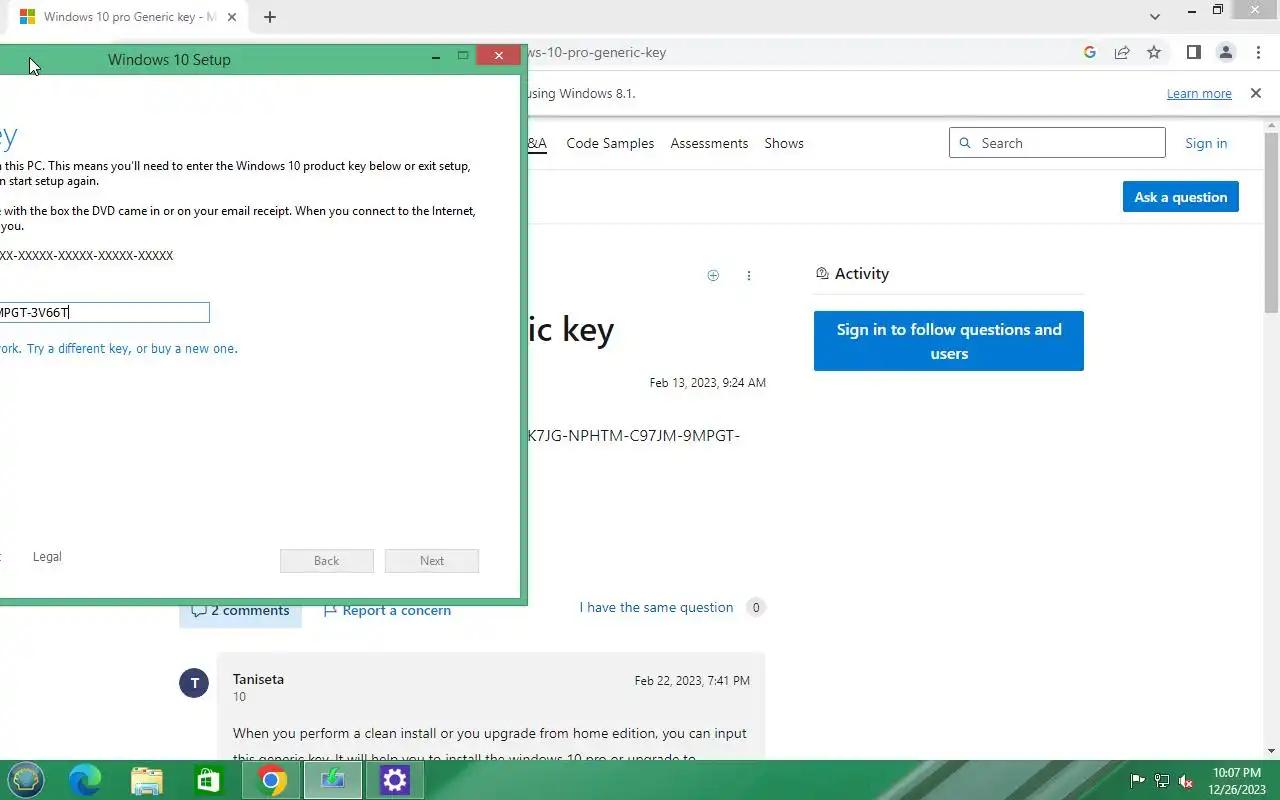Open Chrome three-dot menu
The height and width of the screenshot is (800, 1280).
tap(1257, 53)
